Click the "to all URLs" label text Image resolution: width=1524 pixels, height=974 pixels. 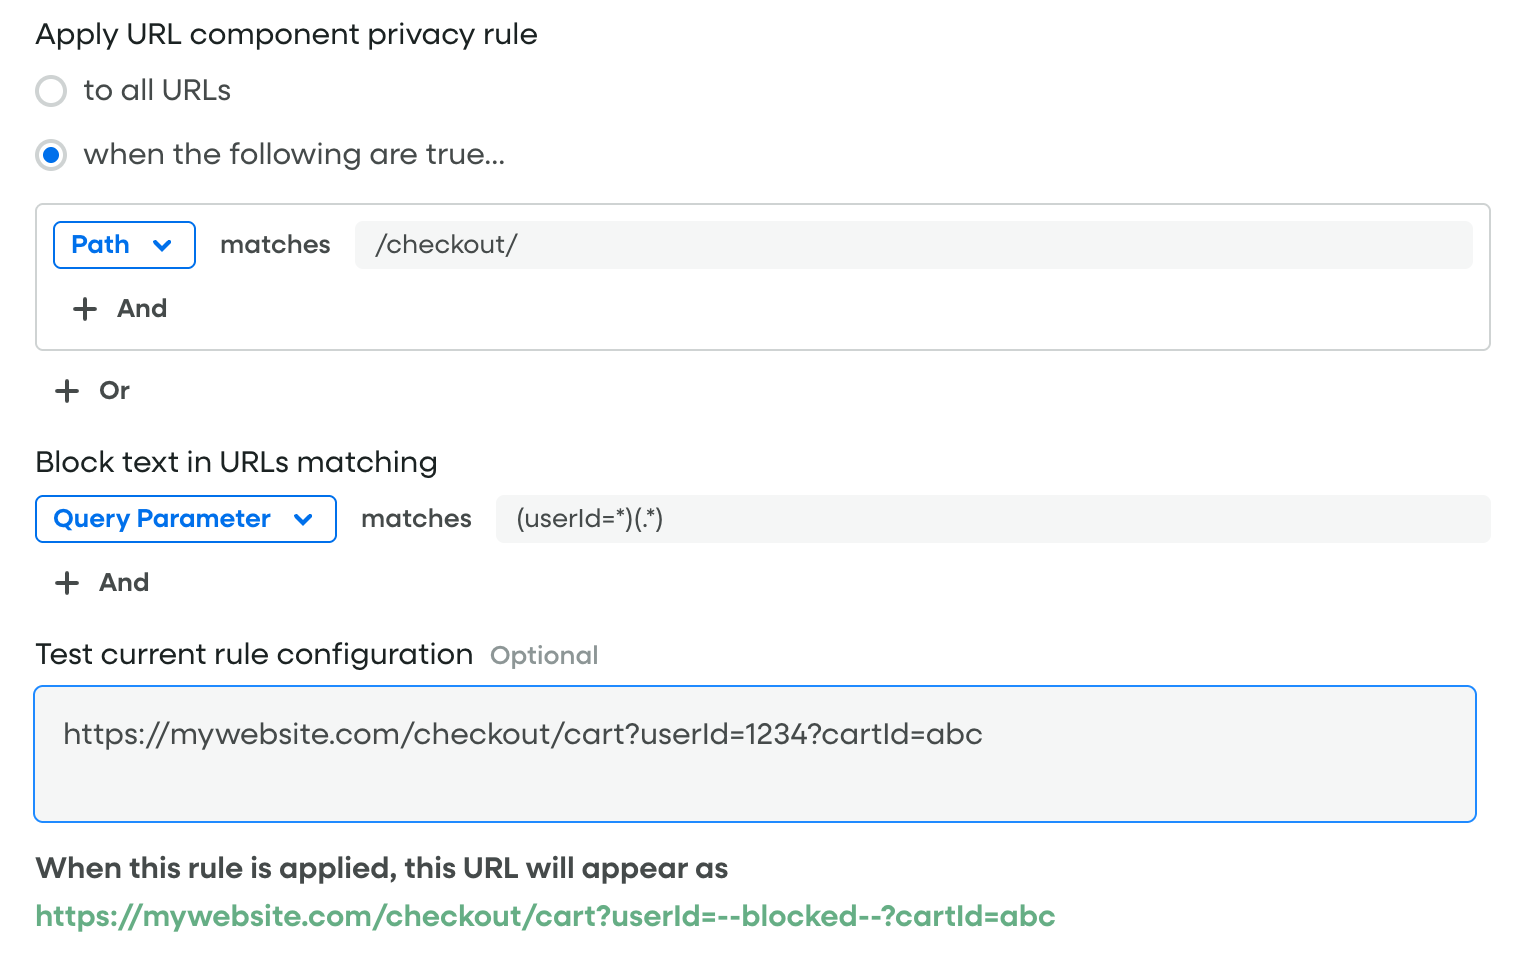pyautogui.click(x=157, y=91)
